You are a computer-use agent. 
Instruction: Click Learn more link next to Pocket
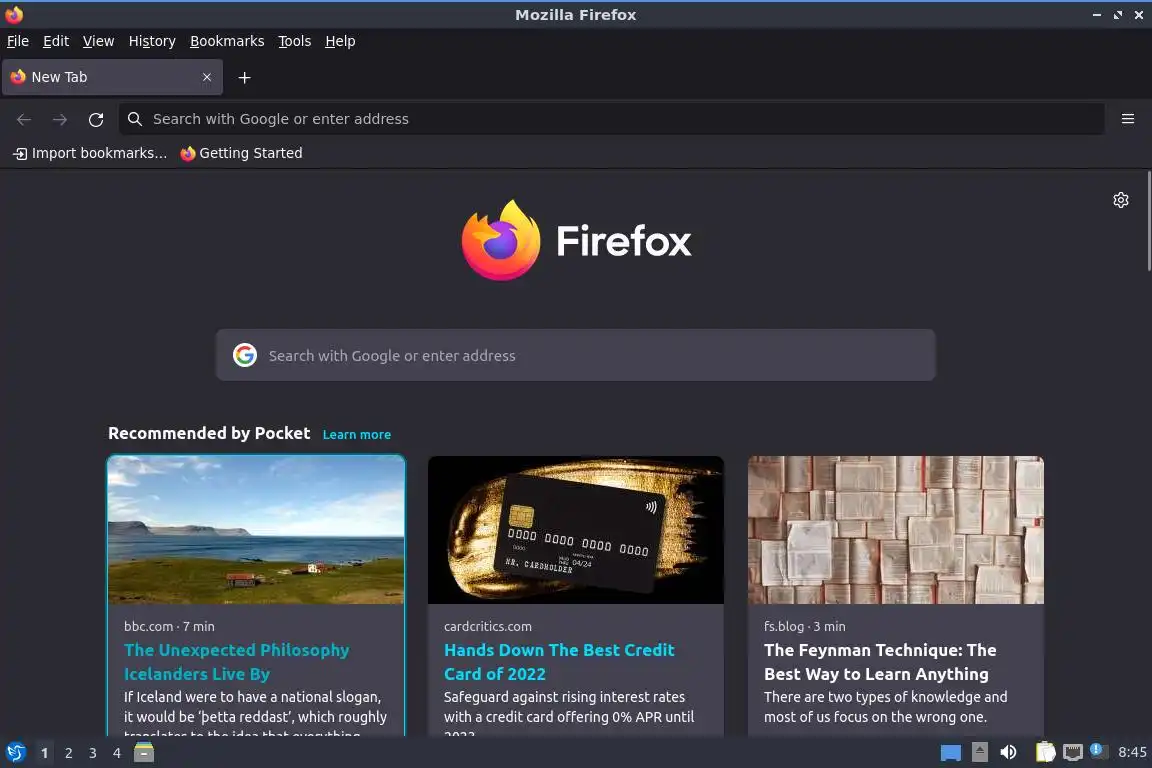[x=356, y=434]
